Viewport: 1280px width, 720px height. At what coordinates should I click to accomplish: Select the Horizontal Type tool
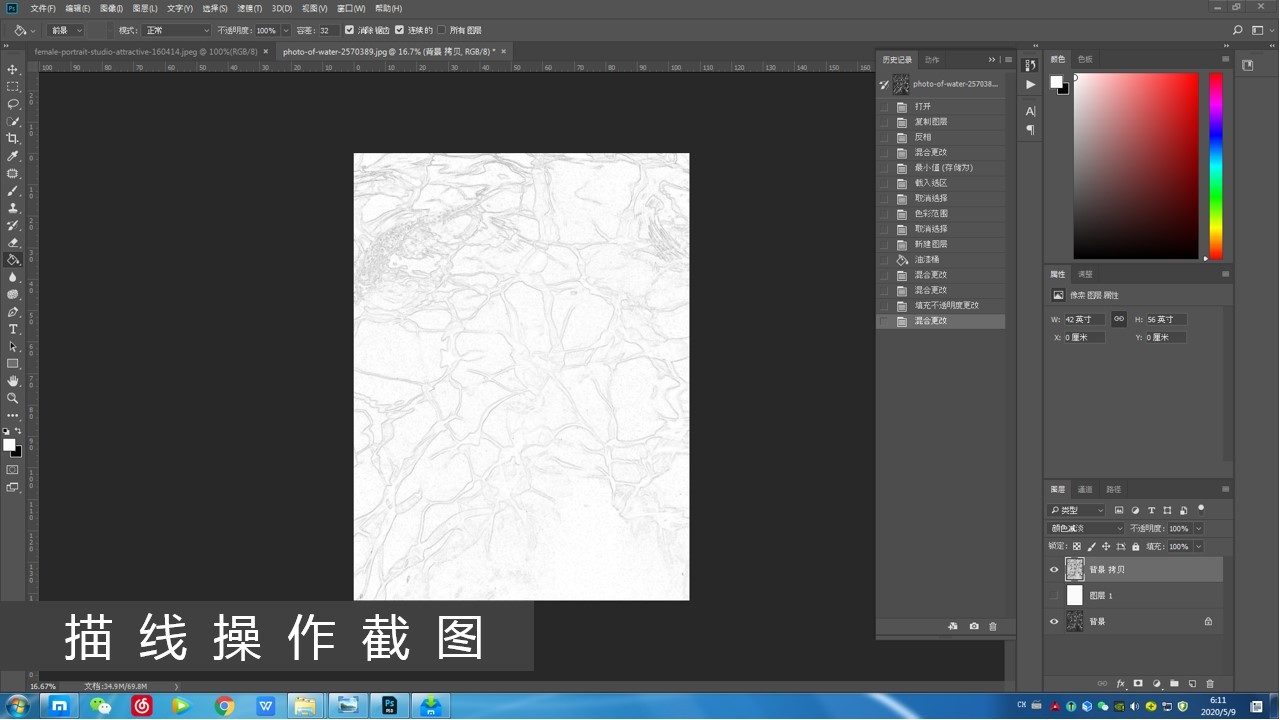[x=13, y=329]
